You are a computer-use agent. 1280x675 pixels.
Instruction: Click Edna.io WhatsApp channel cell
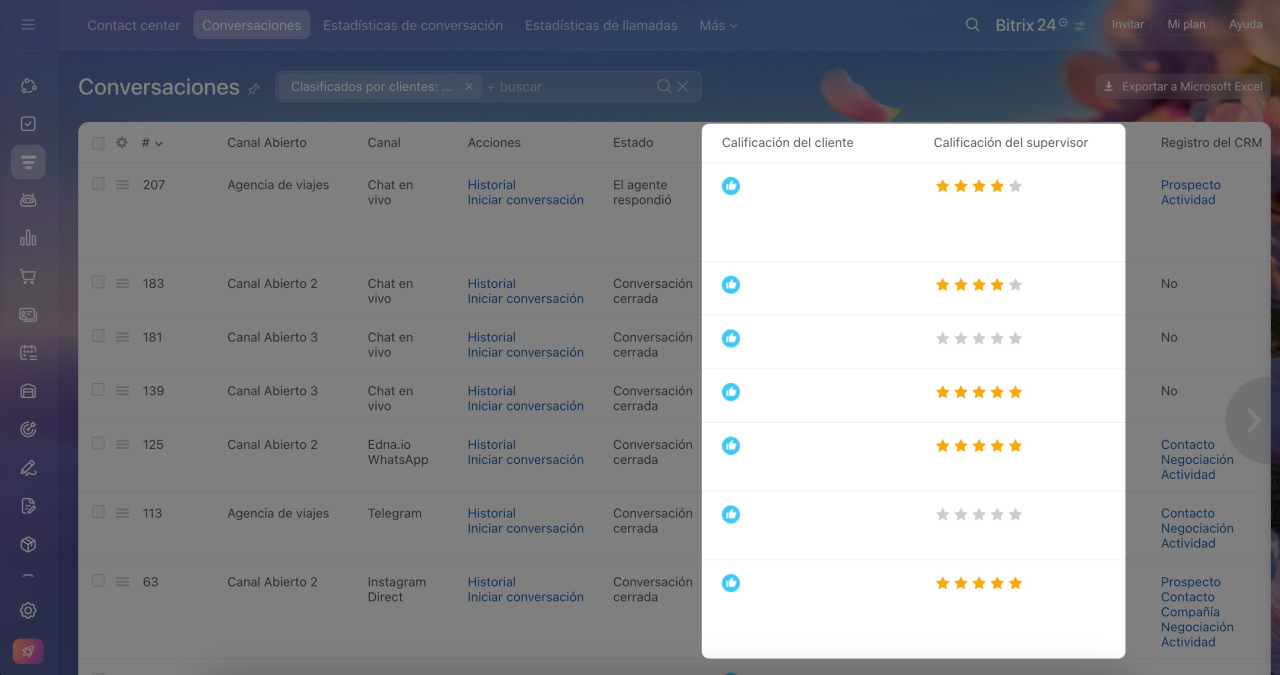coord(398,452)
